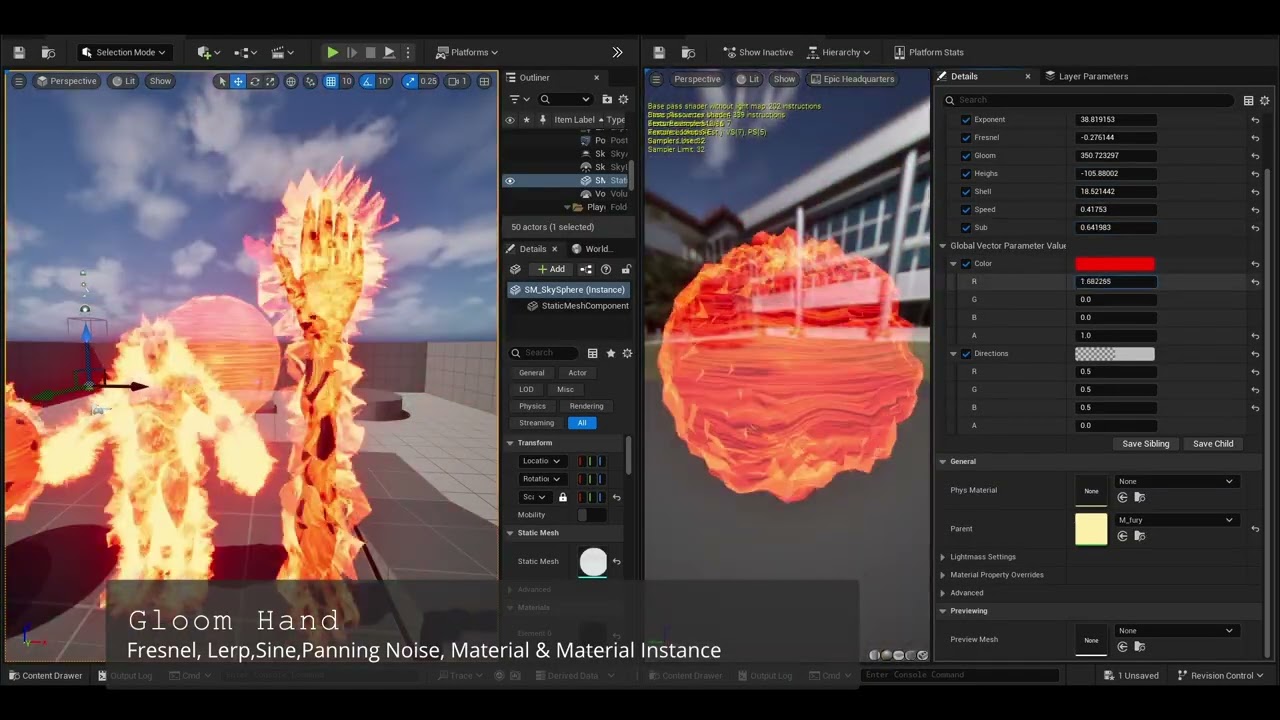Toggle the scale lock icon in Transform

(x=563, y=497)
